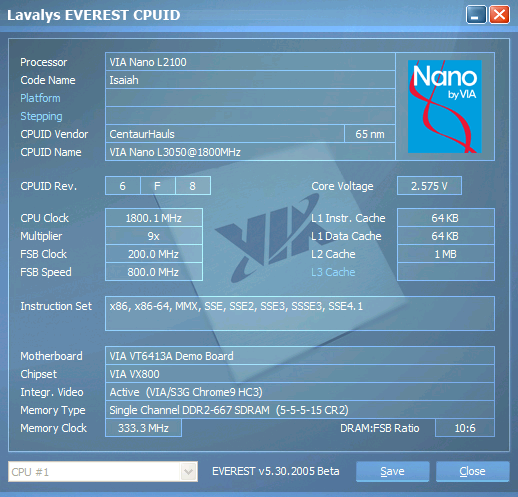Close the window with the red X
The height and width of the screenshot is (497, 518).
coord(499,15)
